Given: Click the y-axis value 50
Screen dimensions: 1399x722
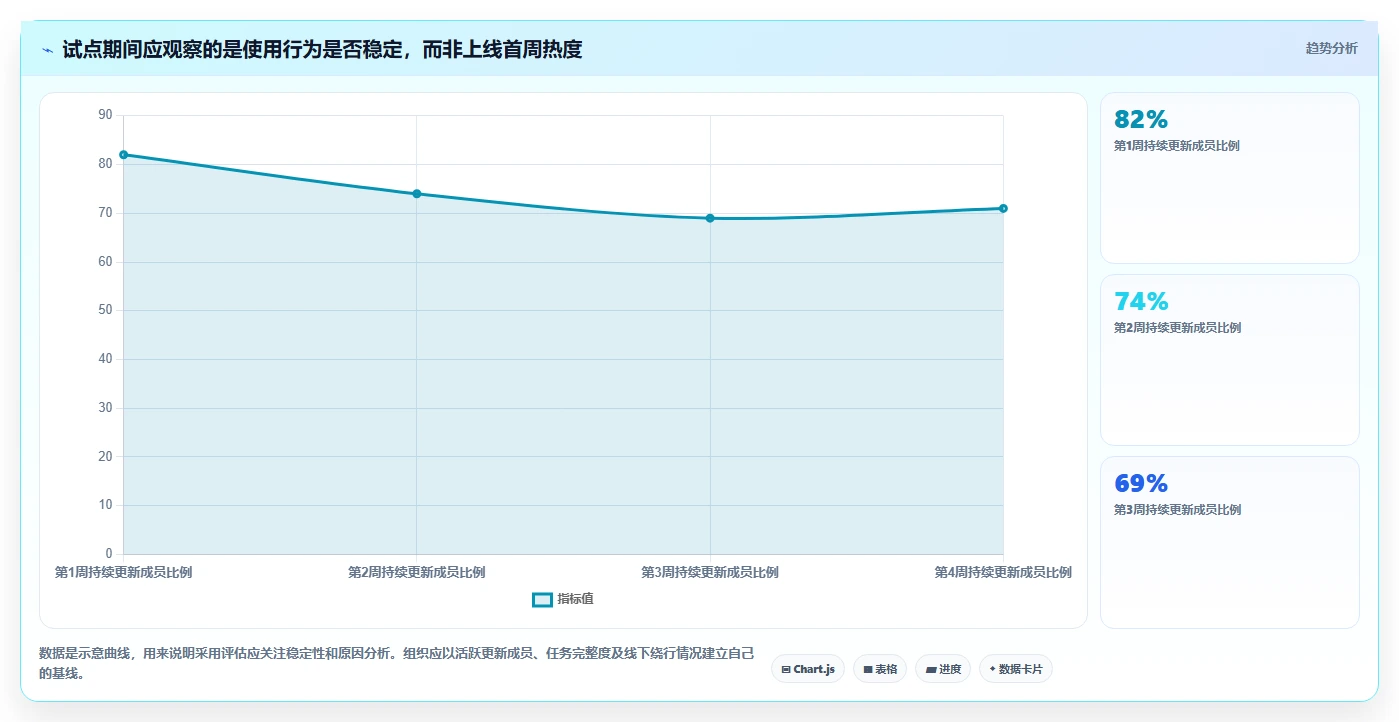Looking at the screenshot, I should point(106,310).
